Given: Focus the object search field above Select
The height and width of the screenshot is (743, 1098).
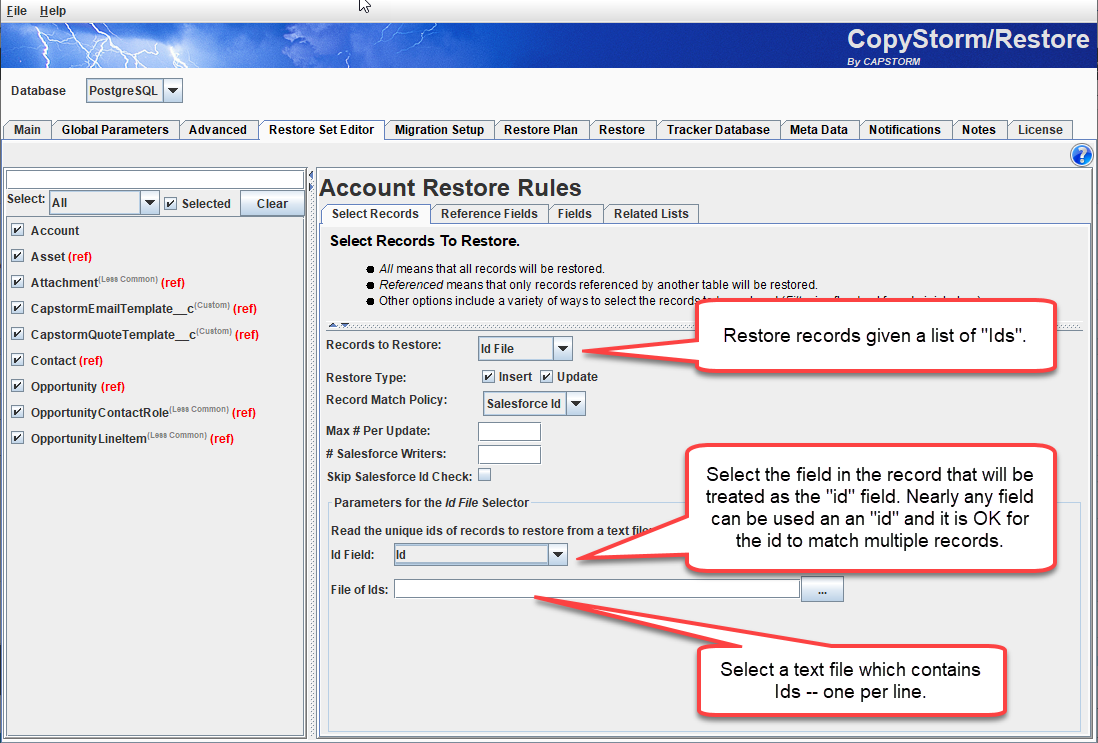Looking at the screenshot, I should (155, 179).
